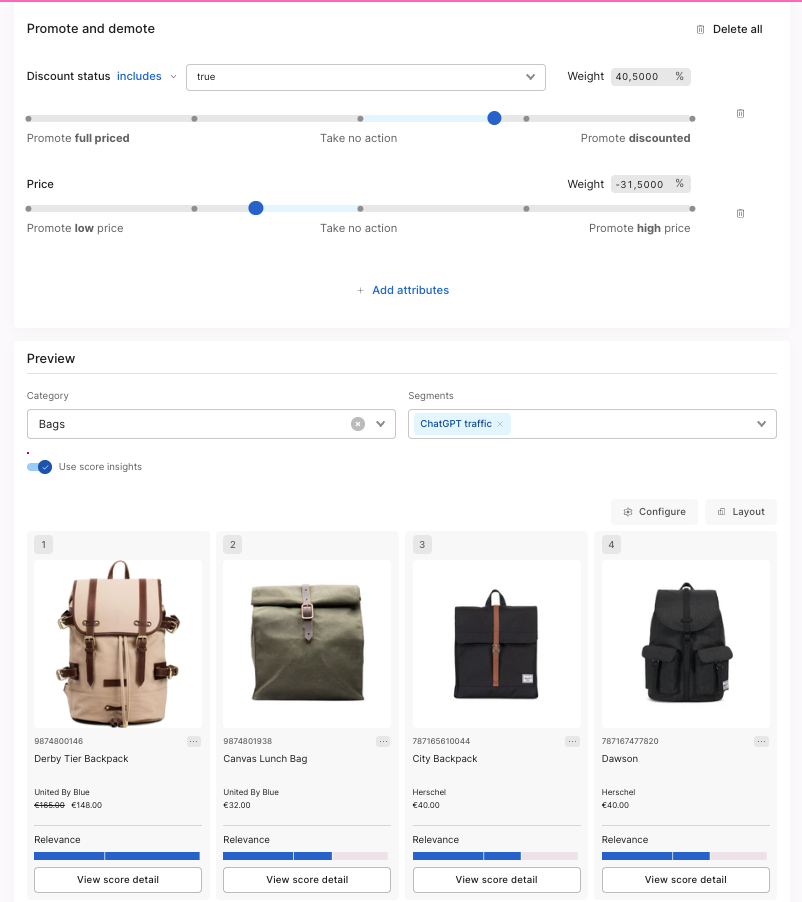Expand the Segments dropdown
This screenshot has height=902, width=802.
pos(761,424)
